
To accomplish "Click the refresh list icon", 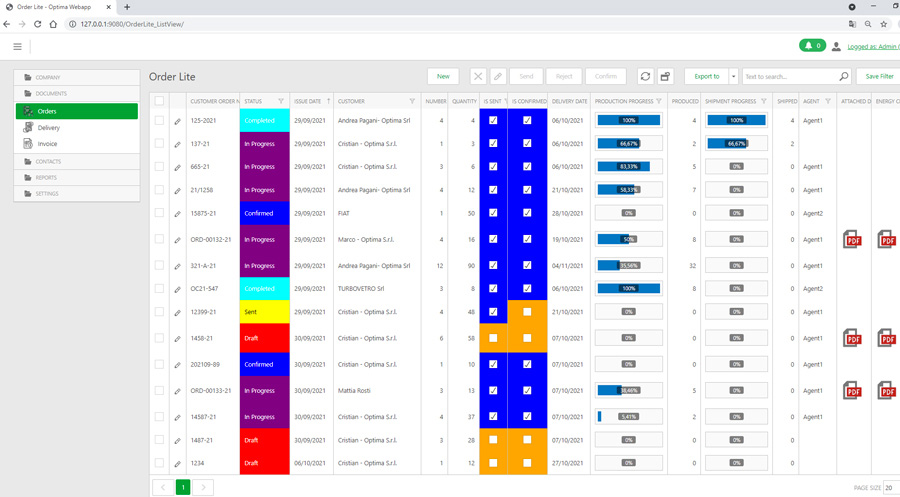I will point(645,76).
